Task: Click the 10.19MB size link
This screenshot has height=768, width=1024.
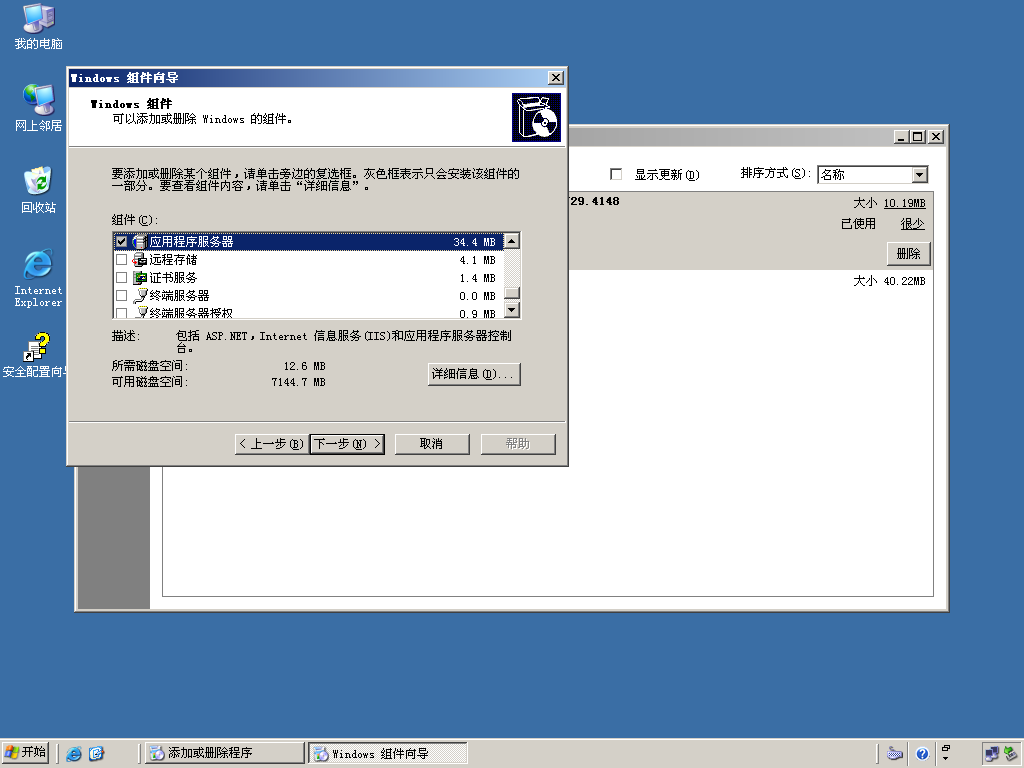Action: point(904,203)
